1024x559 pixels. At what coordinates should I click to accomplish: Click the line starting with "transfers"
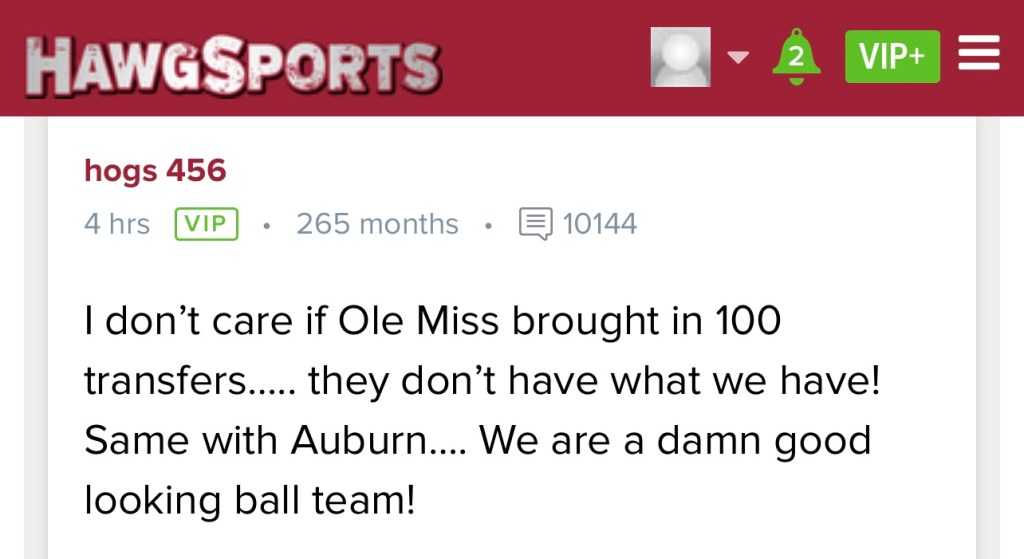tap(482, 381)
